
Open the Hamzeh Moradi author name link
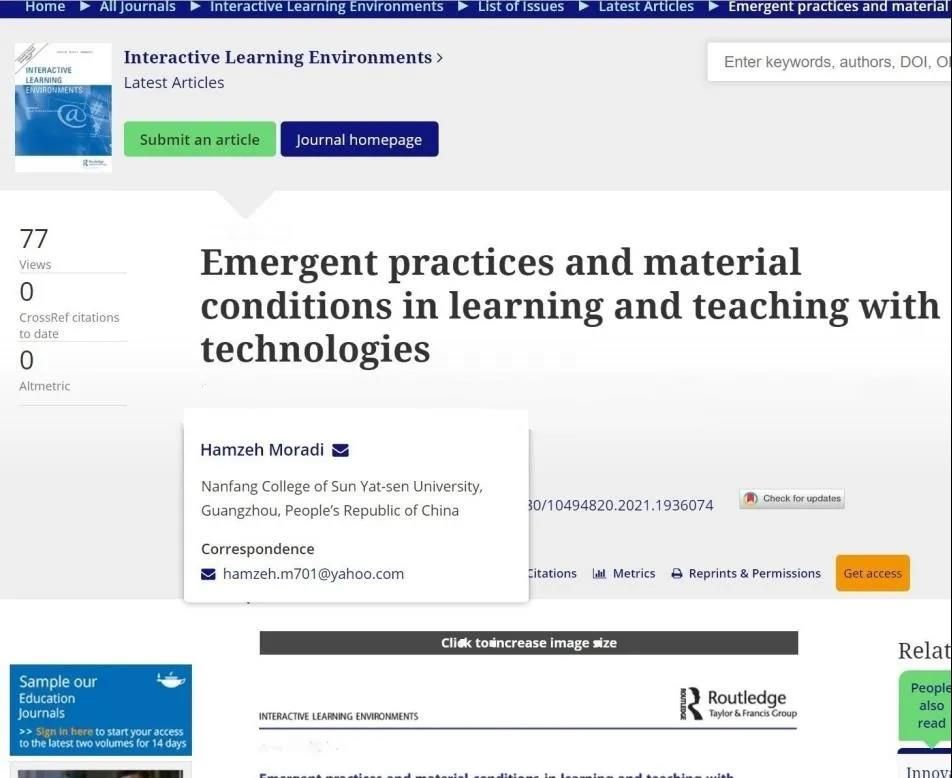tap(262, 450)
